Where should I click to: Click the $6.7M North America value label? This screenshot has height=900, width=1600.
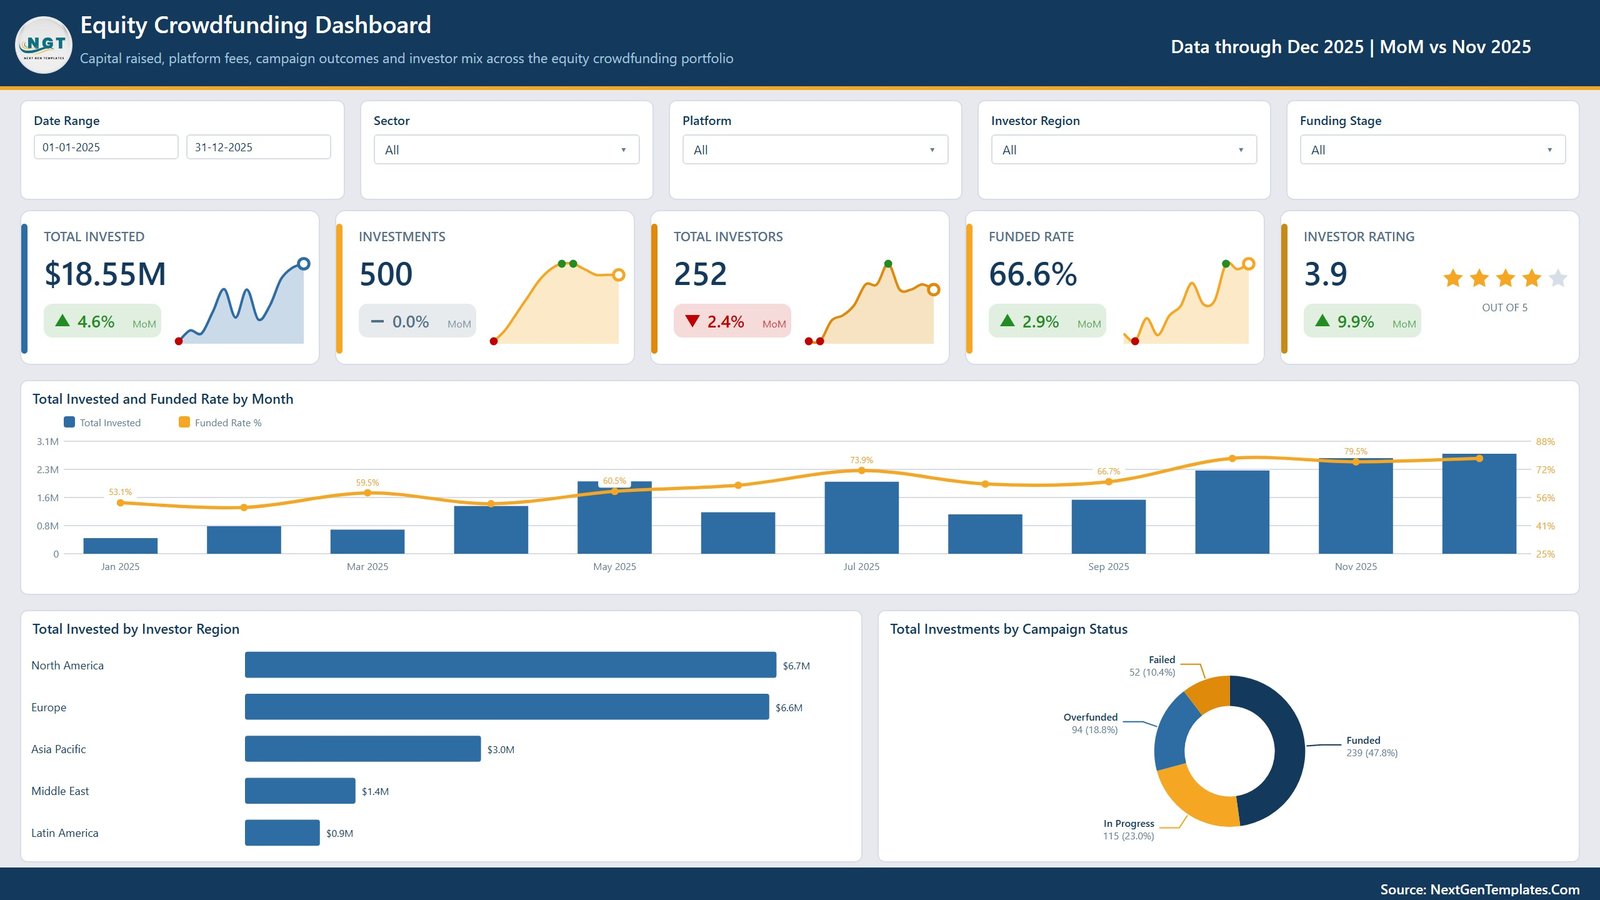click(796, 666)
